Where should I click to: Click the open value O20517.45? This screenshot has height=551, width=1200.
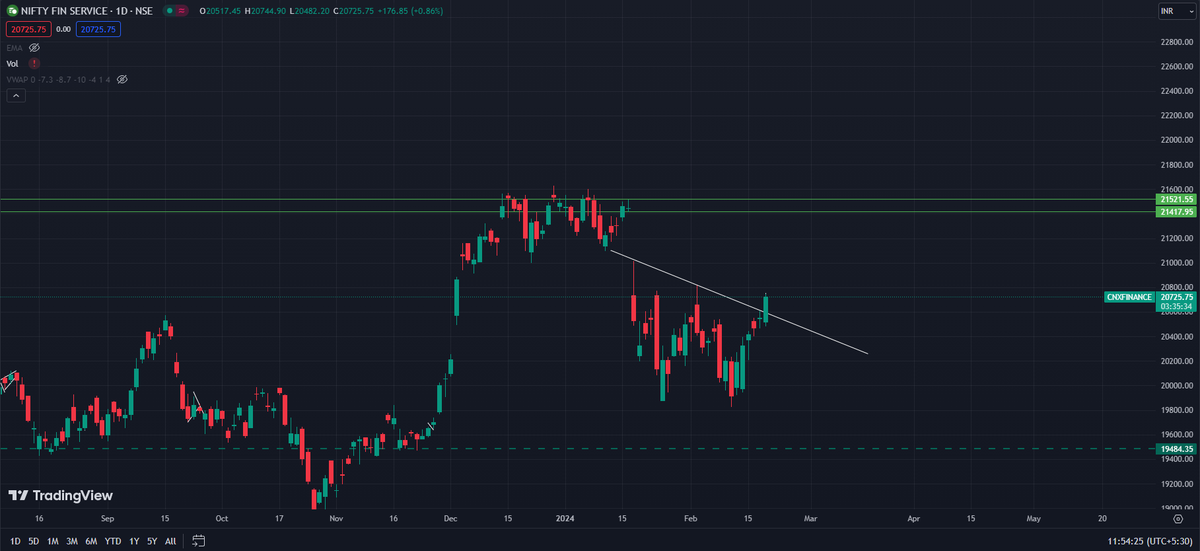[222, 11]
